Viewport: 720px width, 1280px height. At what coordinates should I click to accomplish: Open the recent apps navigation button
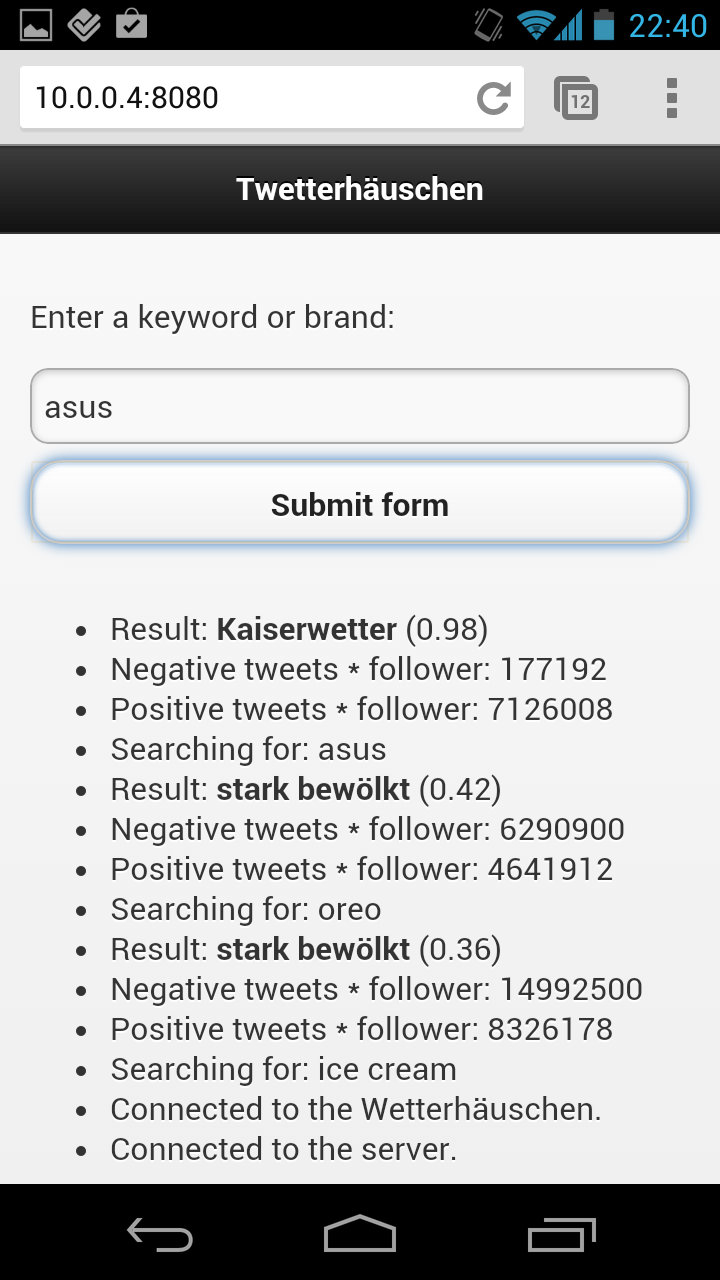[561, 1234]
